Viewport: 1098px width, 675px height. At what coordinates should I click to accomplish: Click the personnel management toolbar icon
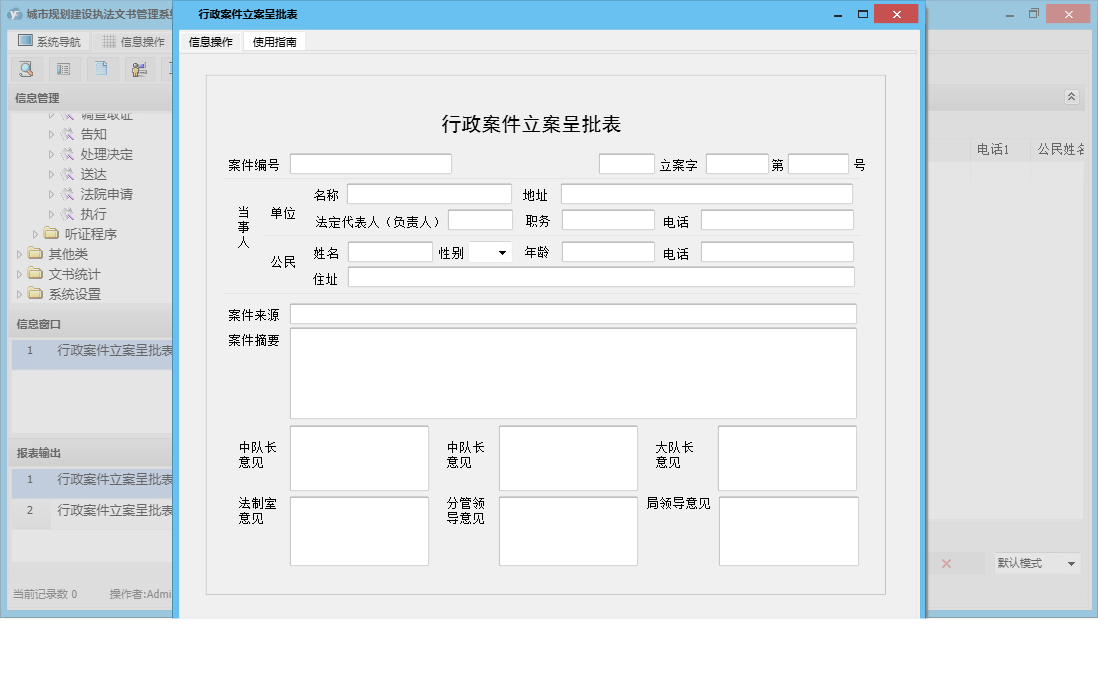140,69
